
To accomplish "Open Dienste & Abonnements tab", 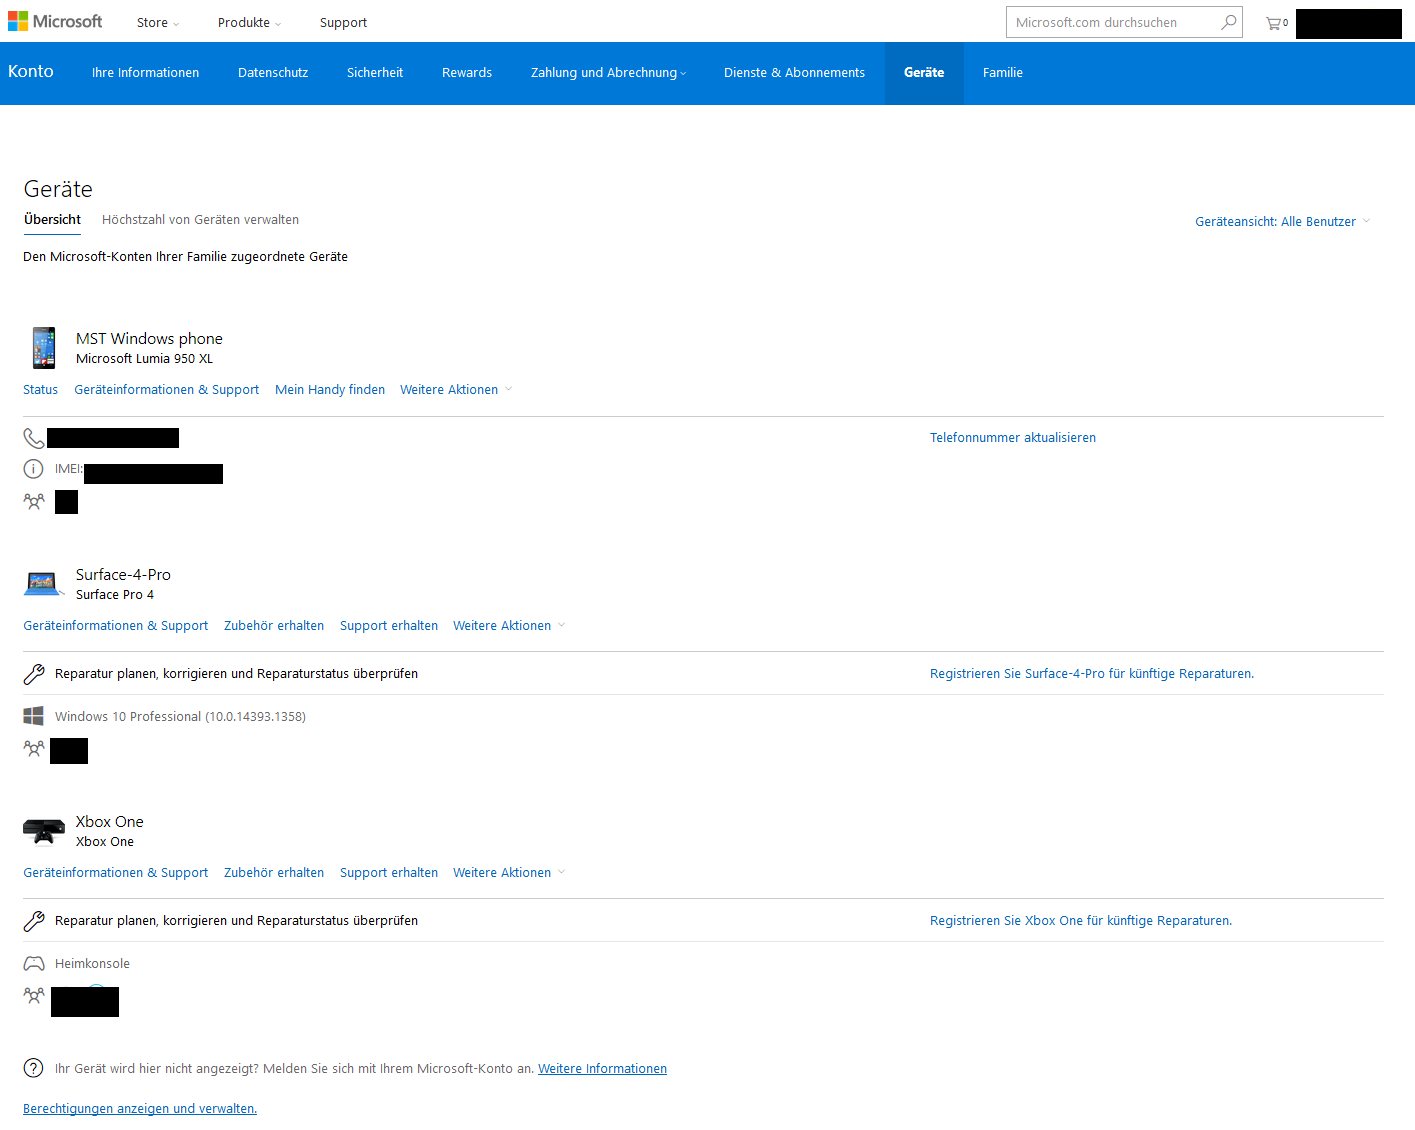I will [x=794, y=73].
